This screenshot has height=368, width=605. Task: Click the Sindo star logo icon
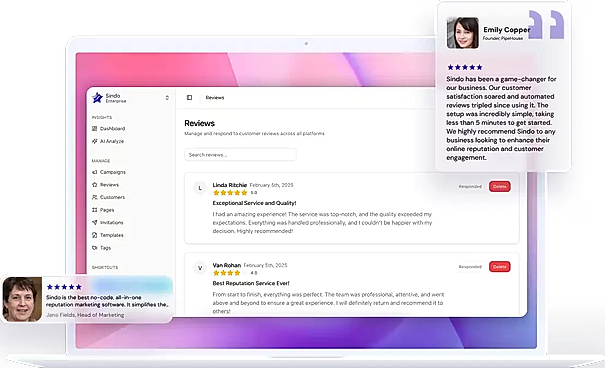tap(97, 98)
